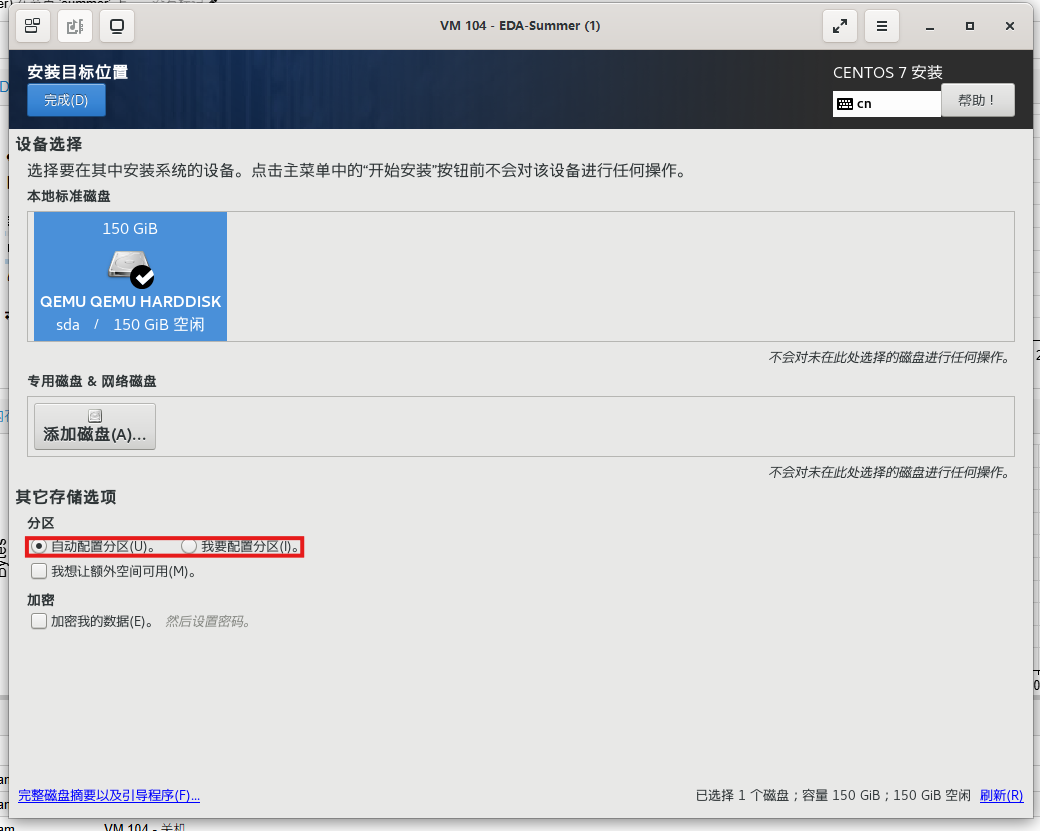Enable 加密我的数据(E) encryption checkbox

pos(39,621)
